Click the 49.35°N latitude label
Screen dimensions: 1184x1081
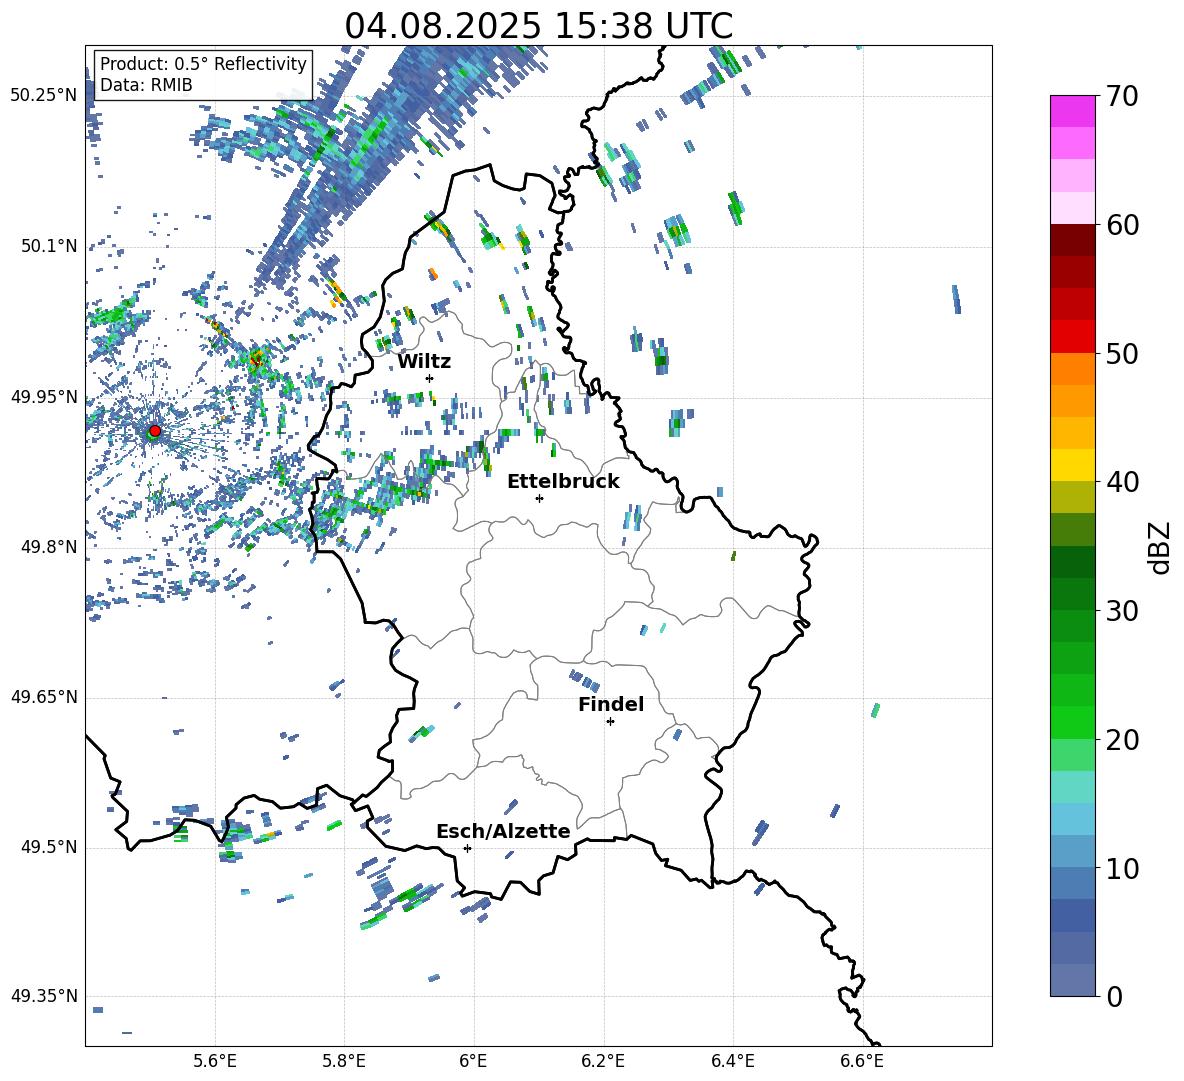pos(44,996)
